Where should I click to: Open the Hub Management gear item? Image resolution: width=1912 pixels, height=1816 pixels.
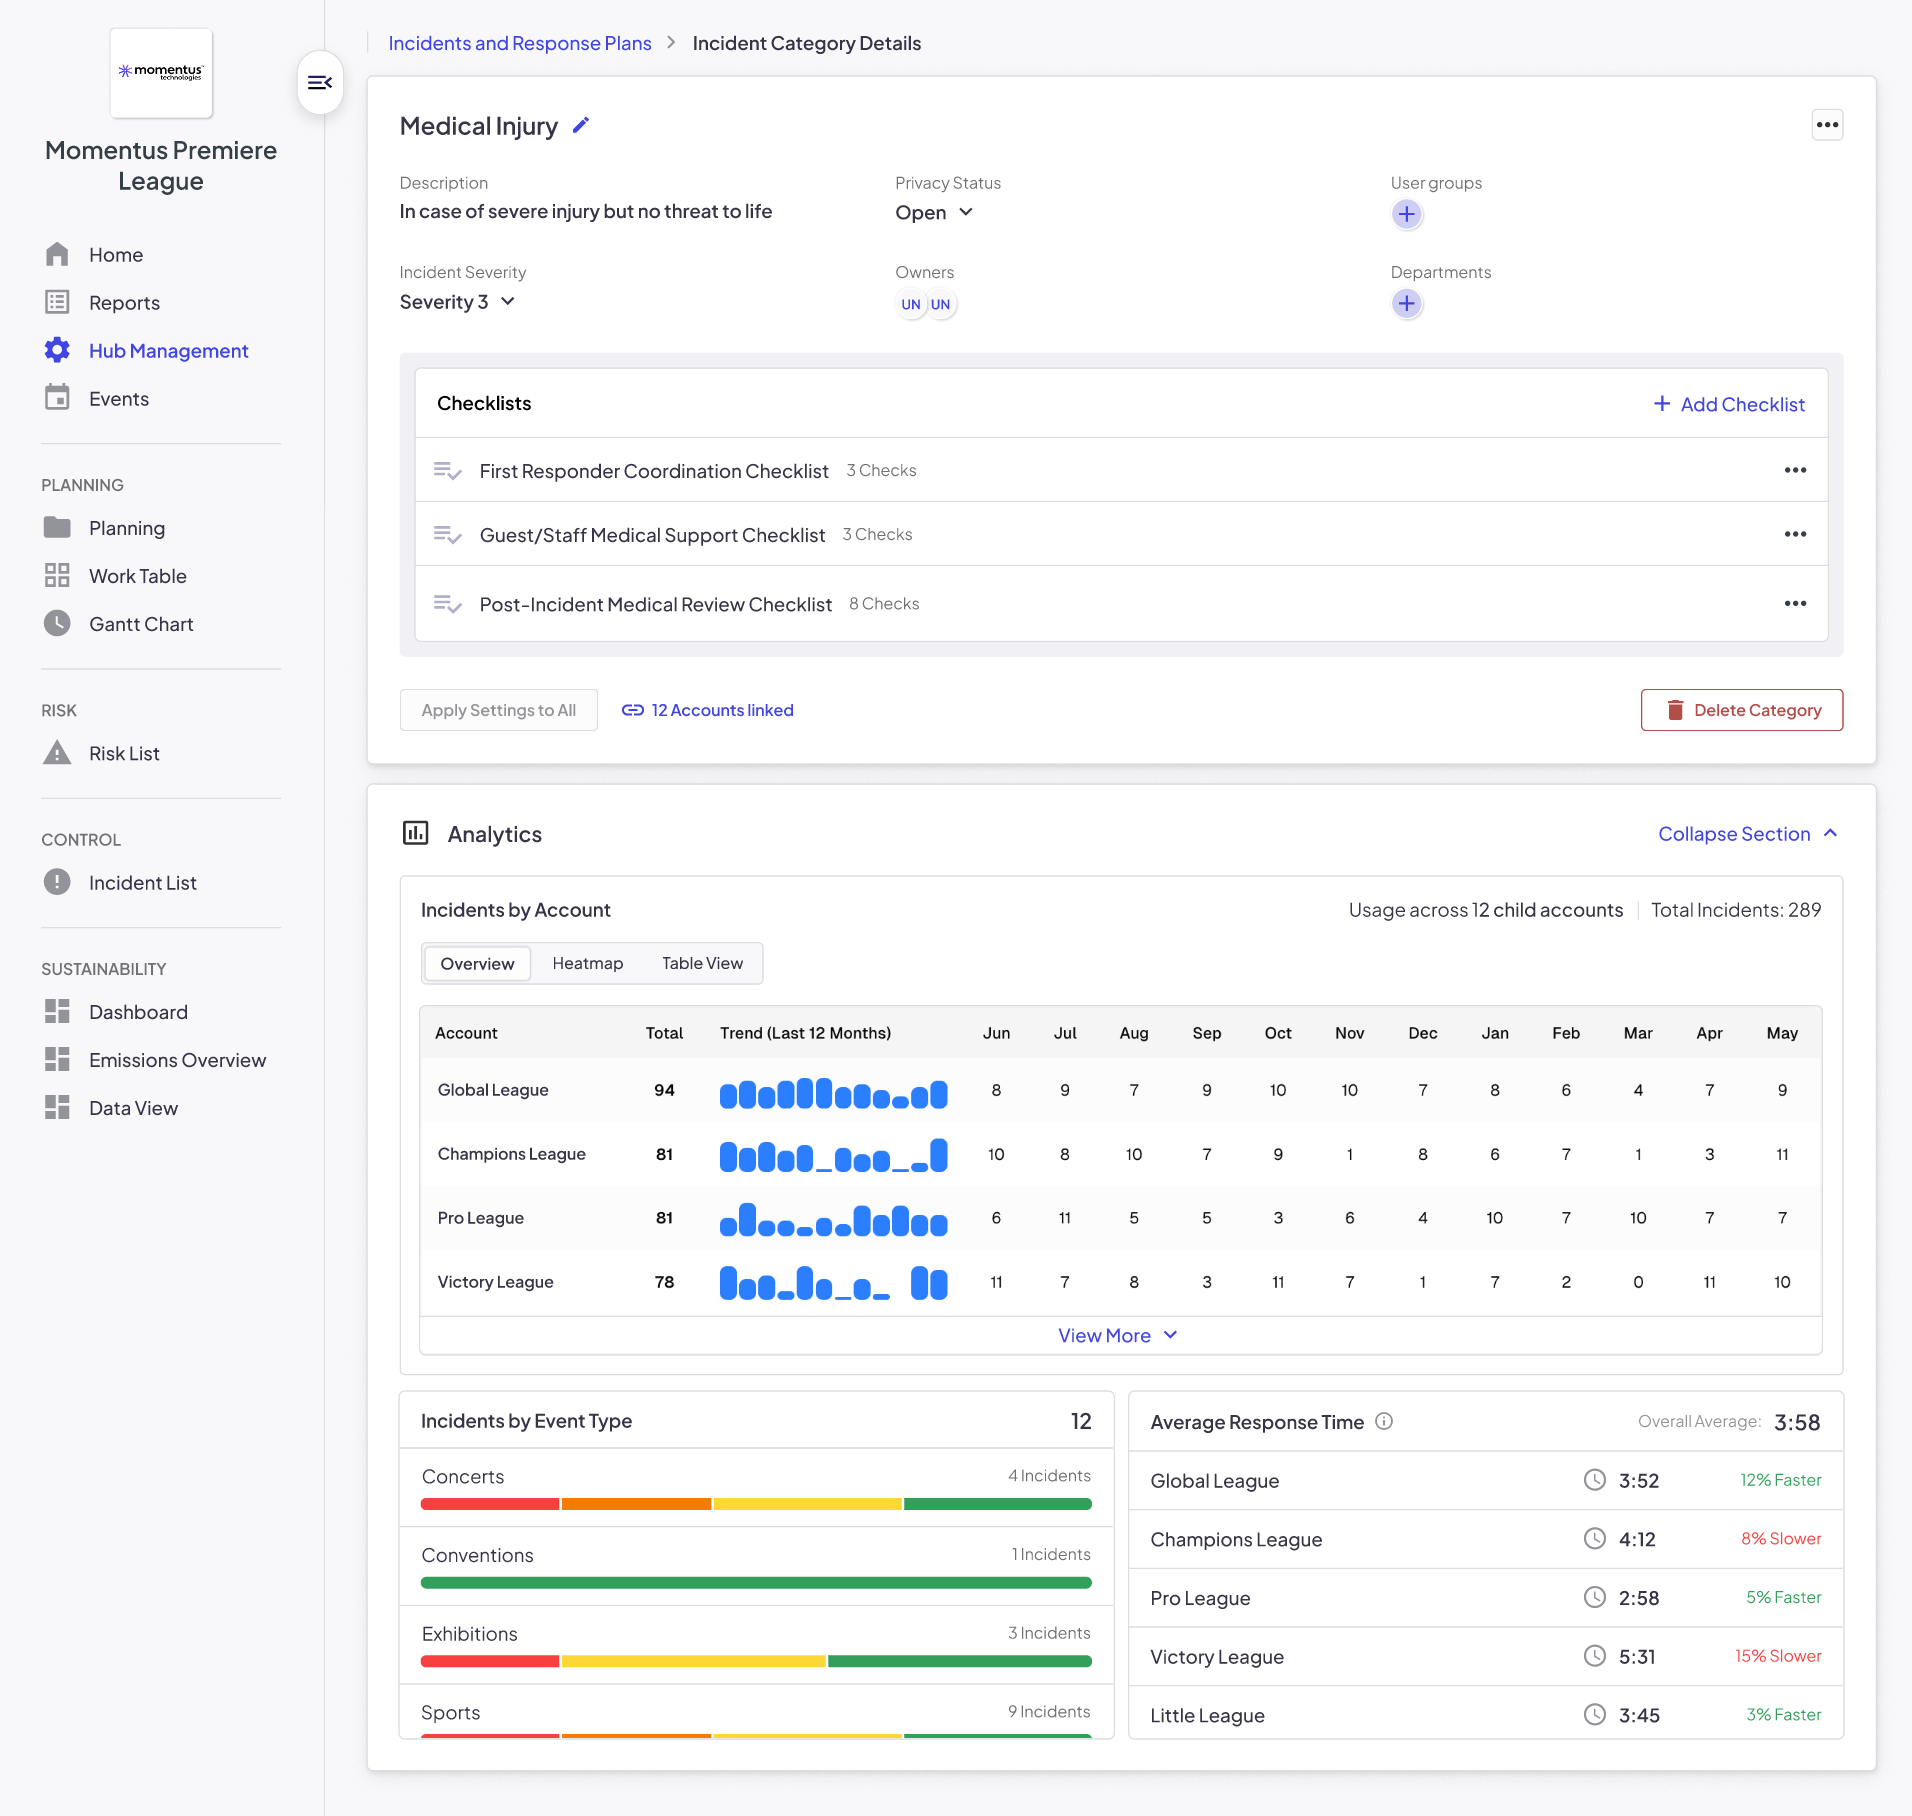pyautogui.click(x=146, y=351)
